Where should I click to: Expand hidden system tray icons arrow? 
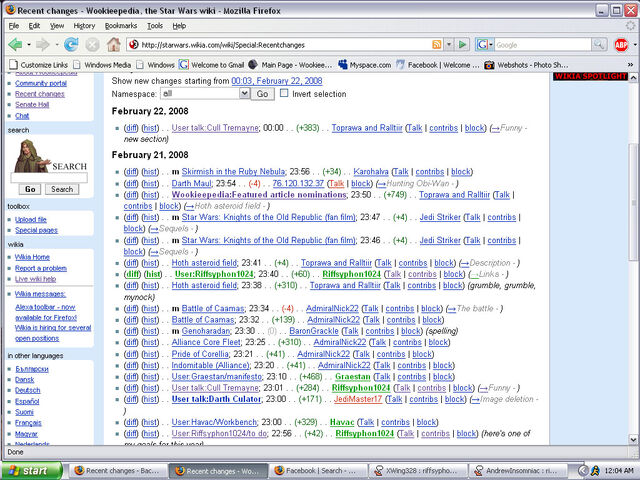click(x=583, y=471)
